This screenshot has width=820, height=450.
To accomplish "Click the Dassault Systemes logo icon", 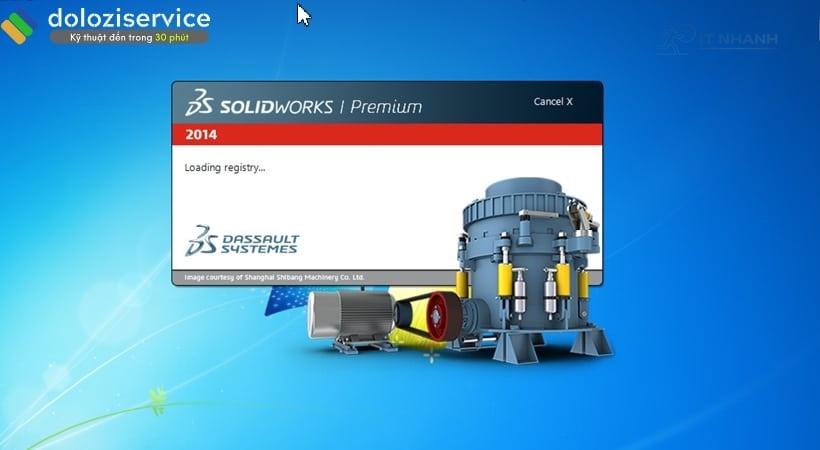I will pyautogui.click(x=201, y=240).
